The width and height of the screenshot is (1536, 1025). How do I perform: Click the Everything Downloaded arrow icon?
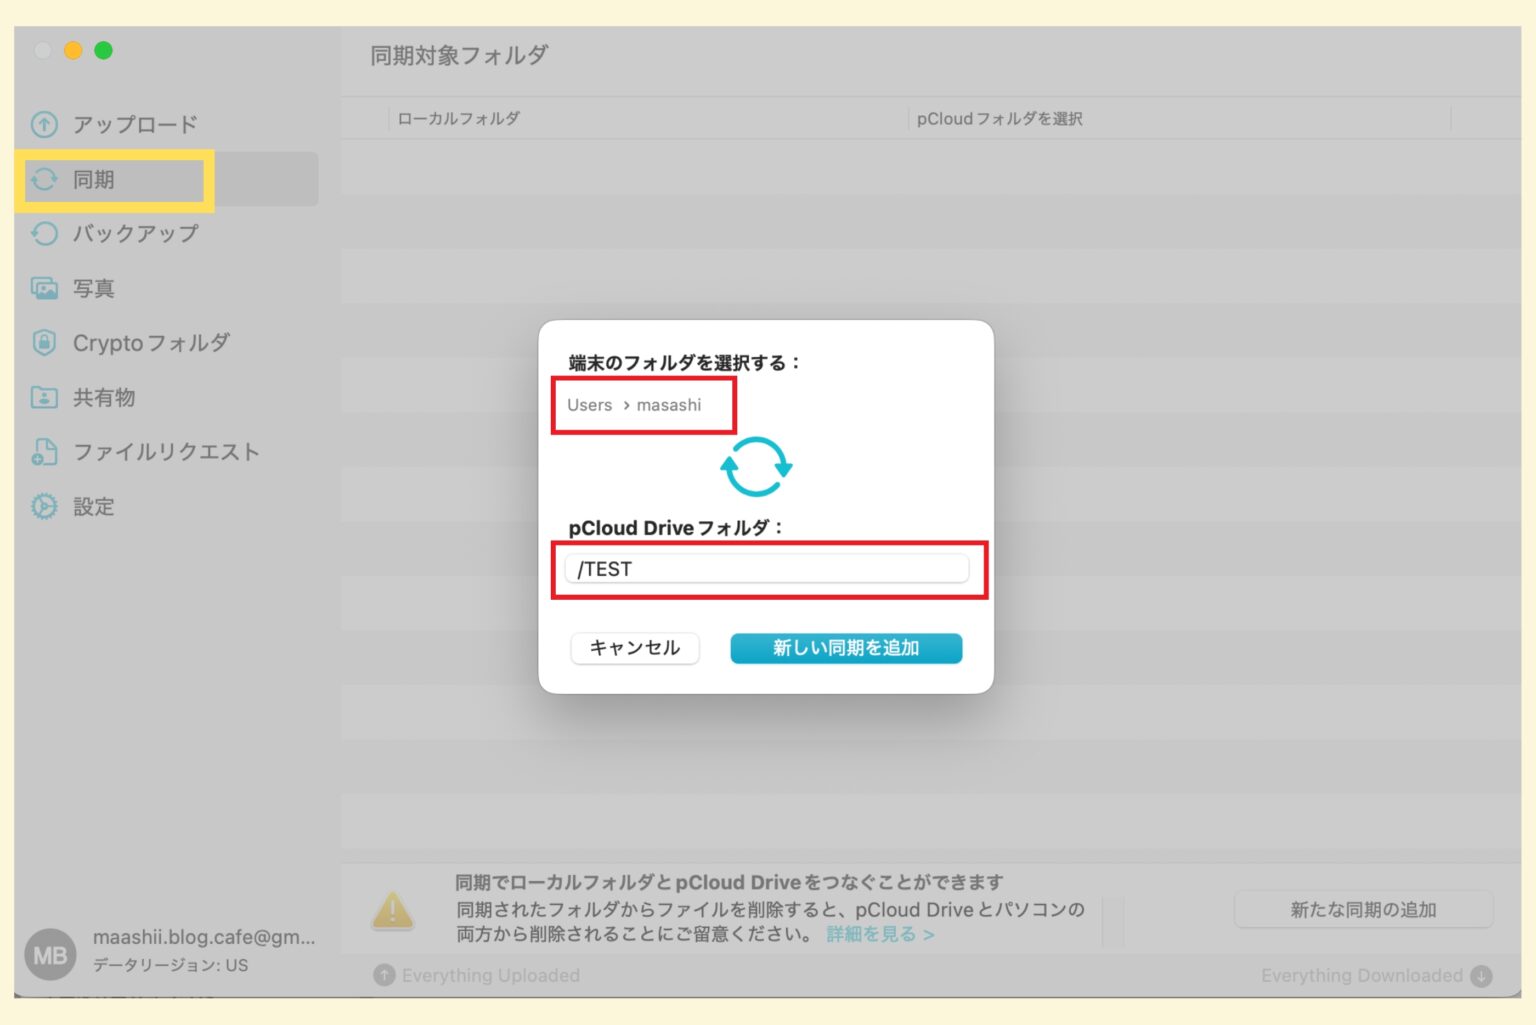[1482, 976]
